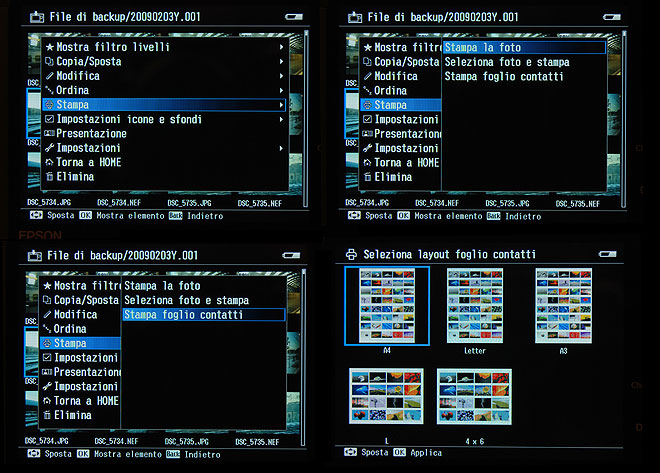Click backup folder icon in top-left screen title
Screen dimensions: 660x473
37,17
